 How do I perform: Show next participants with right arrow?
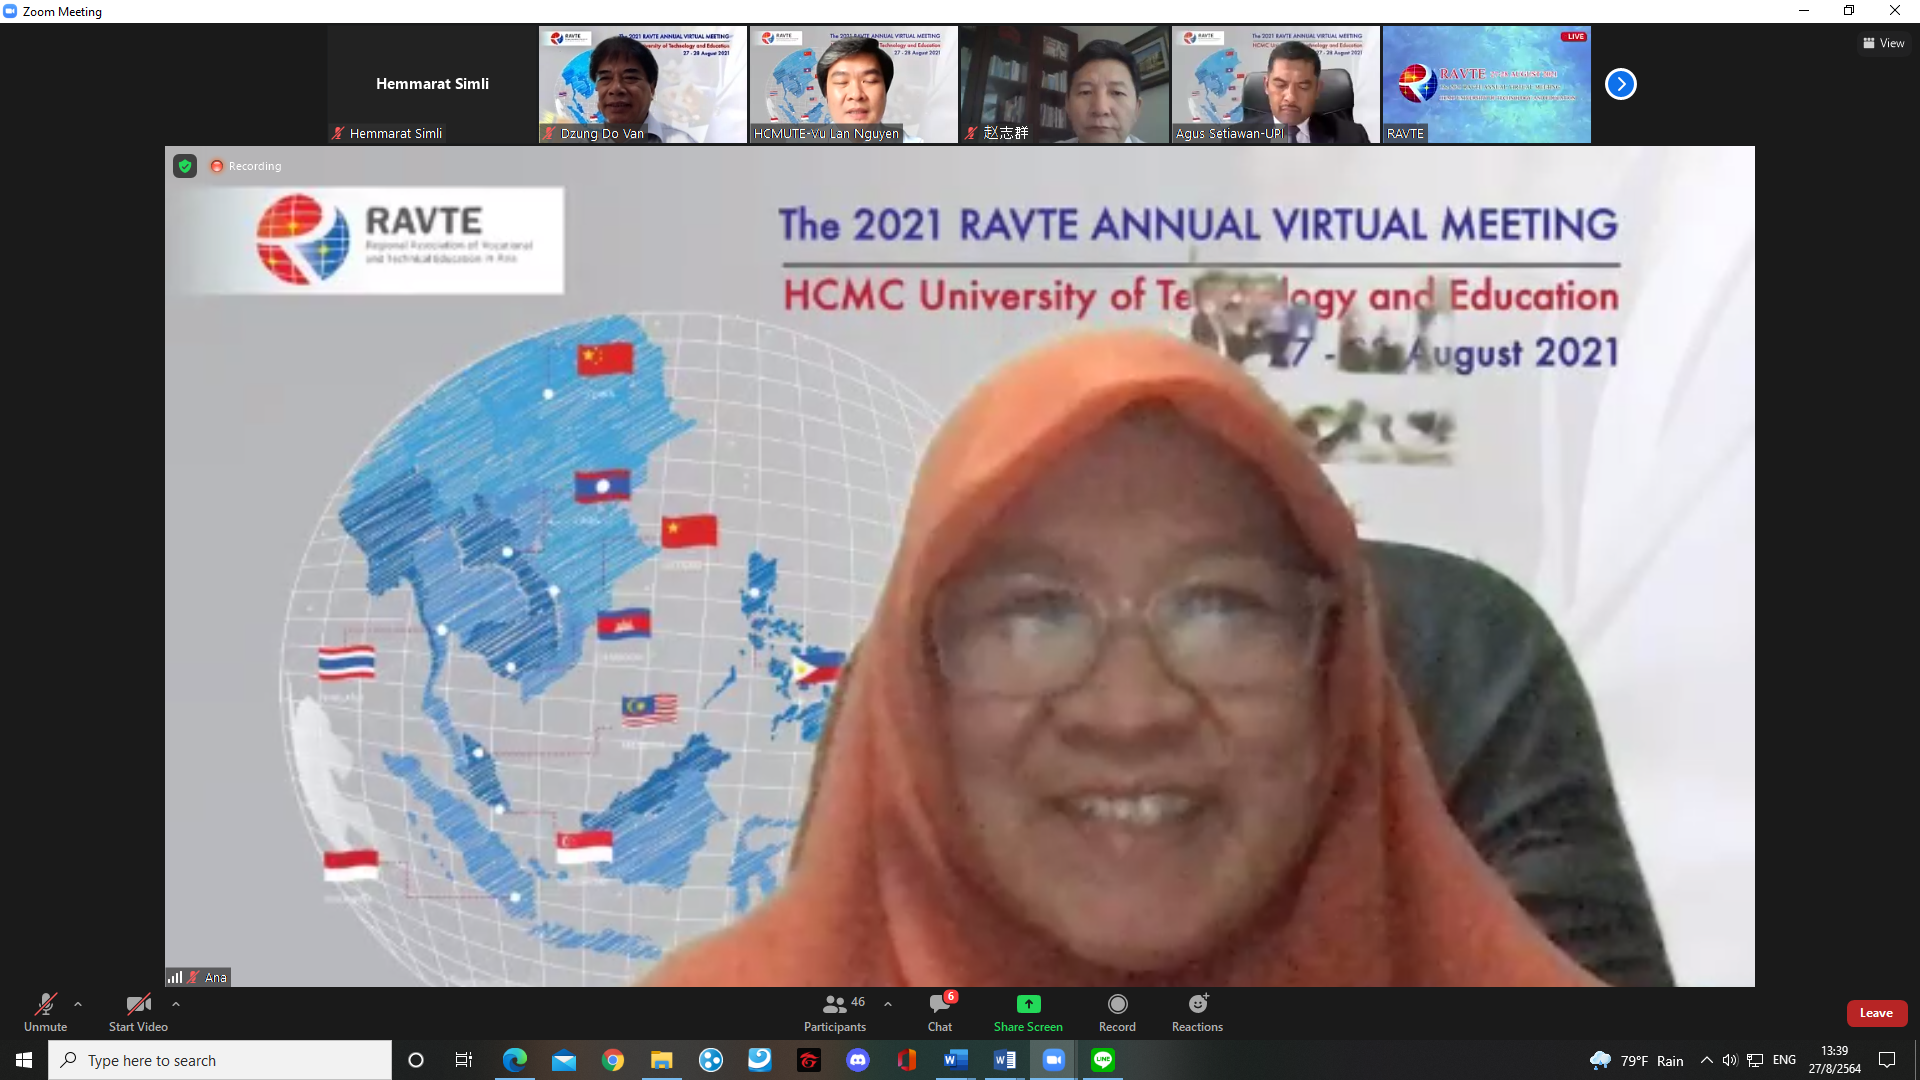pyautogui.click(x=1620, y=84)
